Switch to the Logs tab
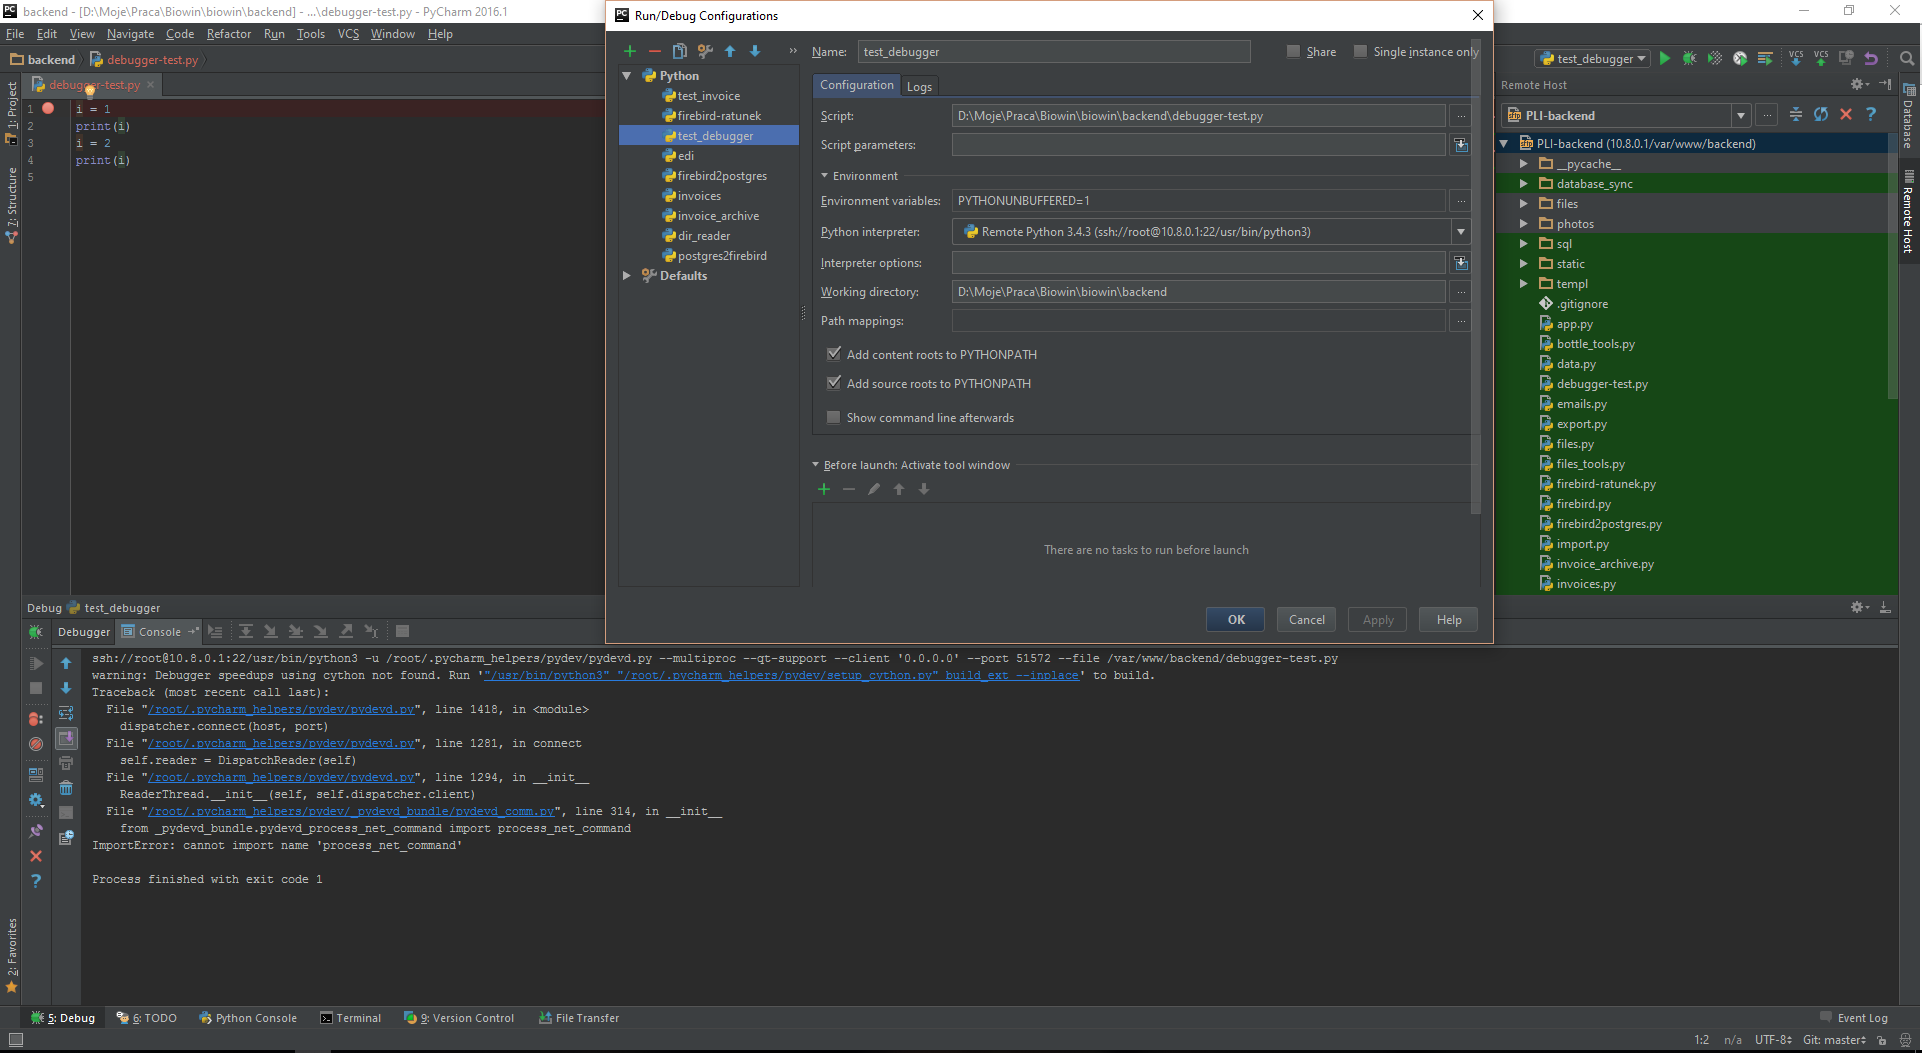1922x1053 pixels. click(919, 87)
